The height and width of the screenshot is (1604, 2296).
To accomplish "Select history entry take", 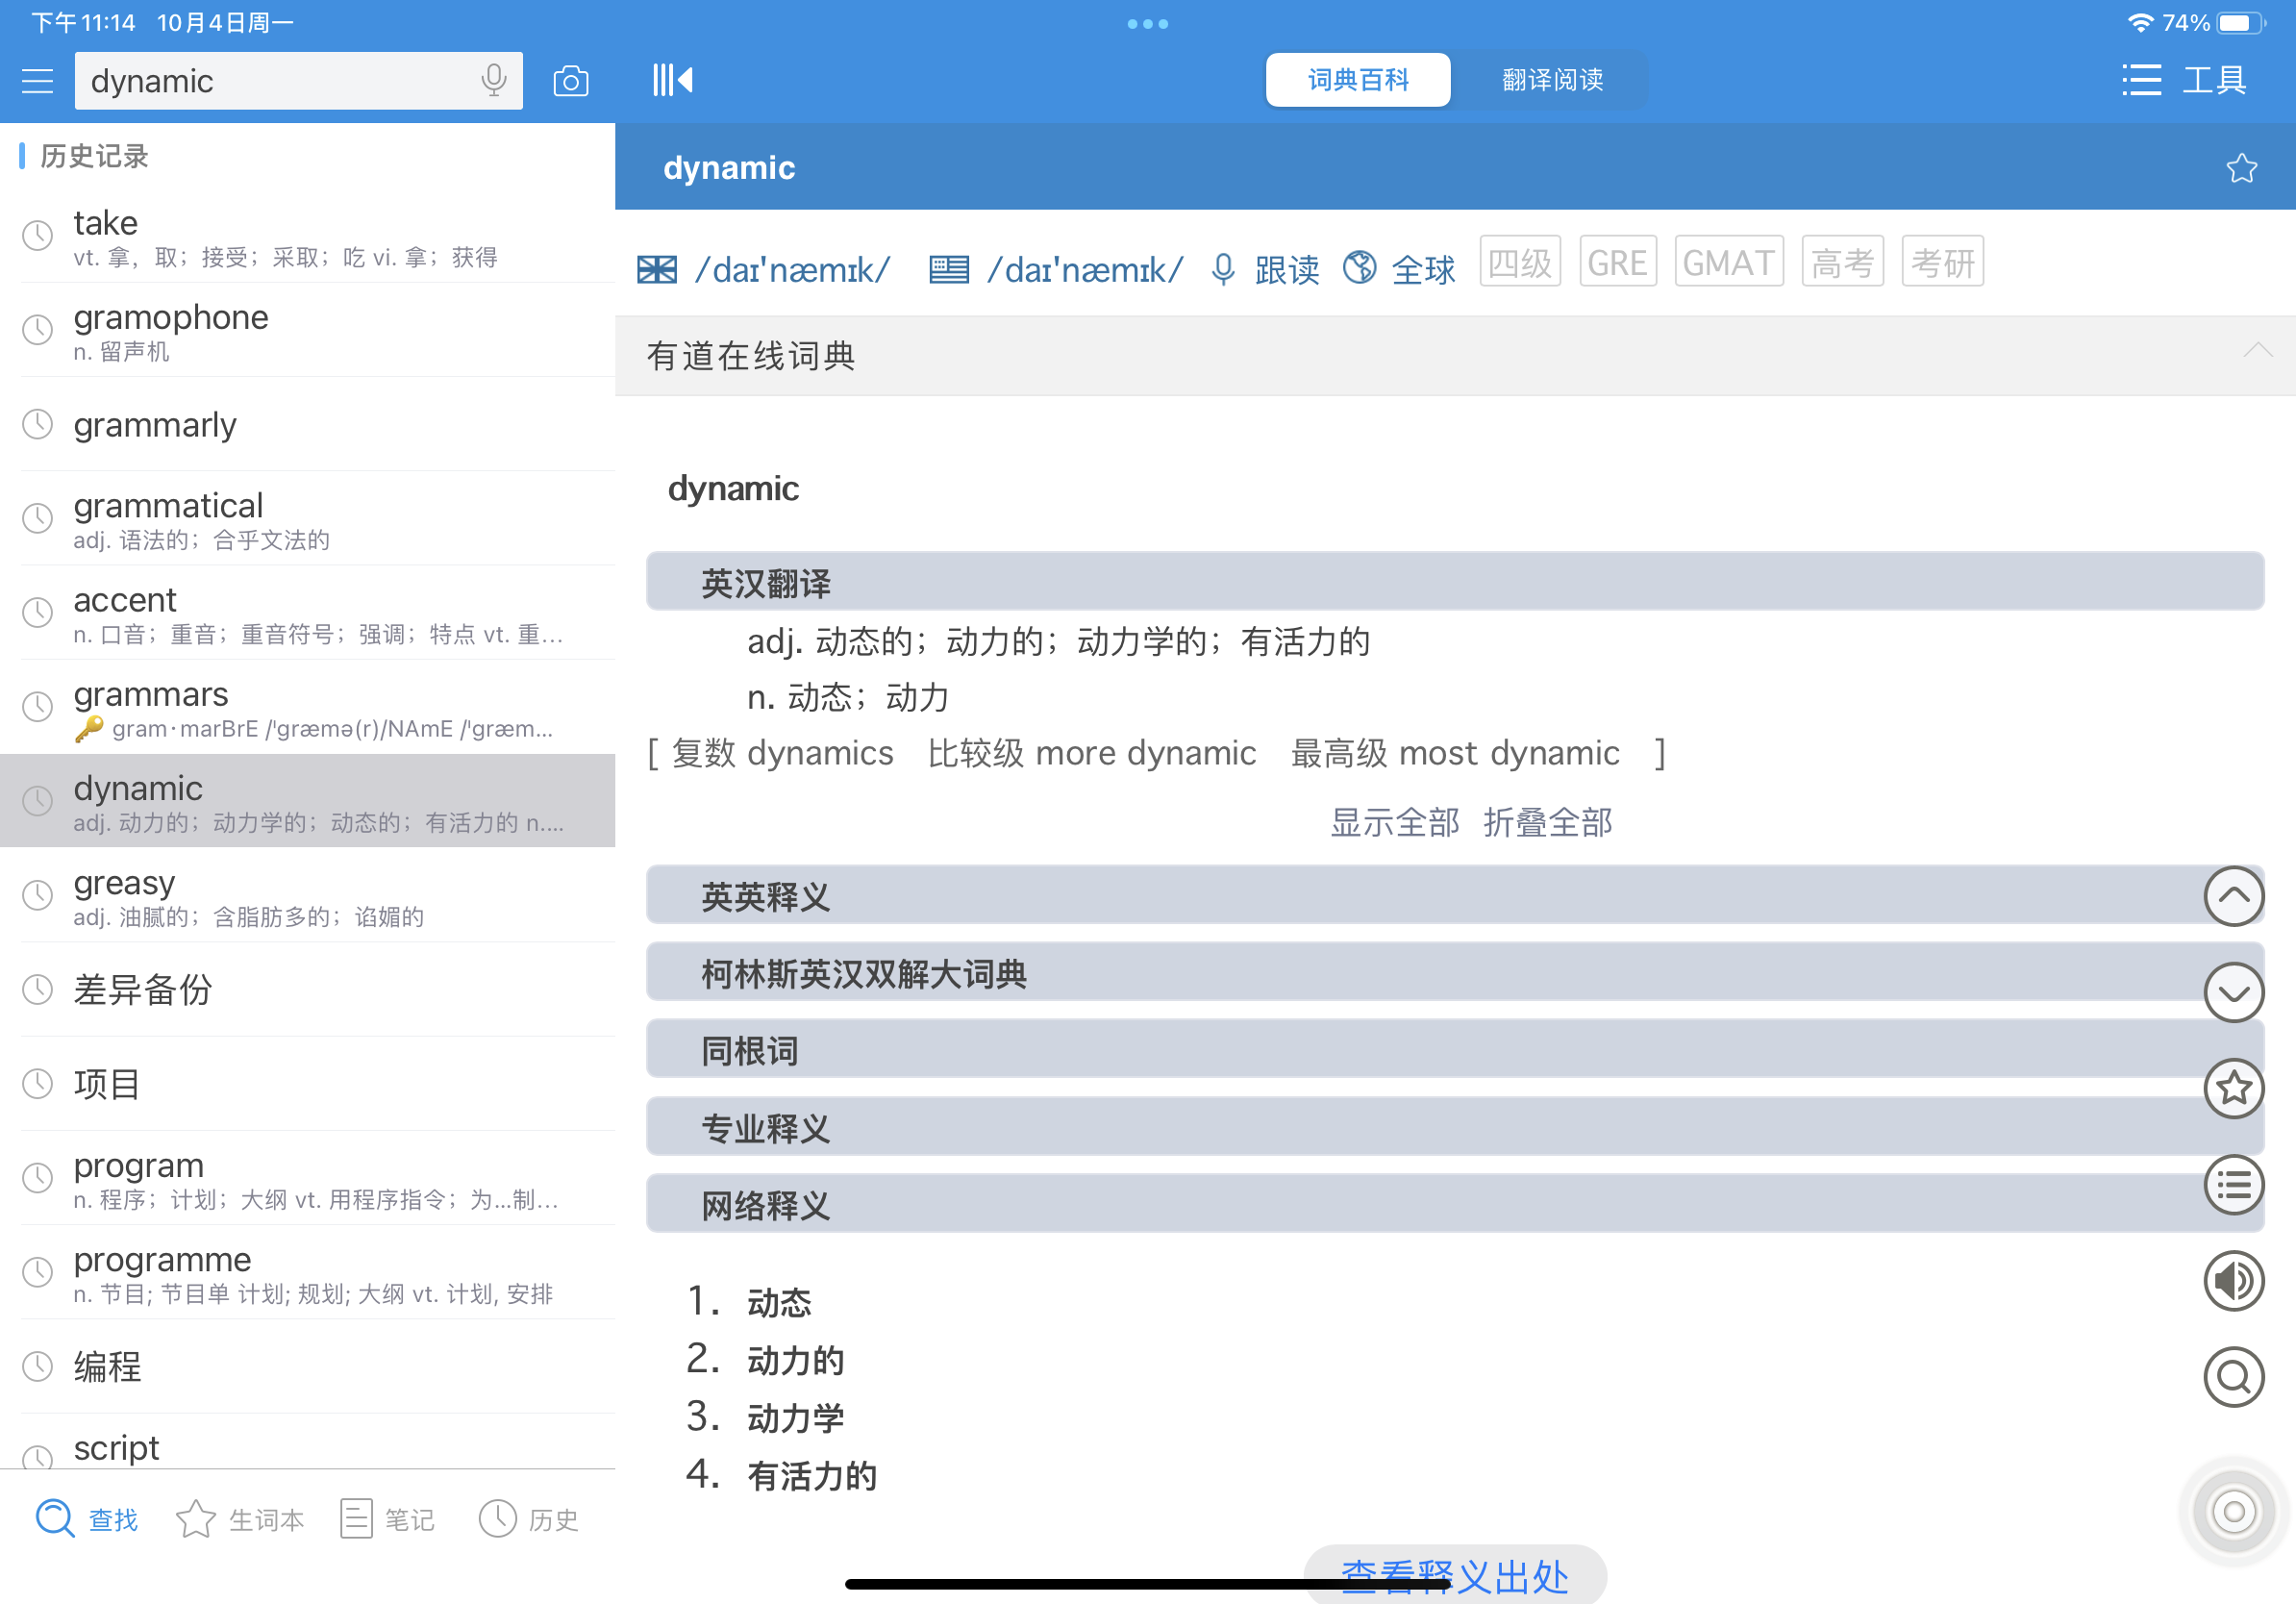I will 307,236.
